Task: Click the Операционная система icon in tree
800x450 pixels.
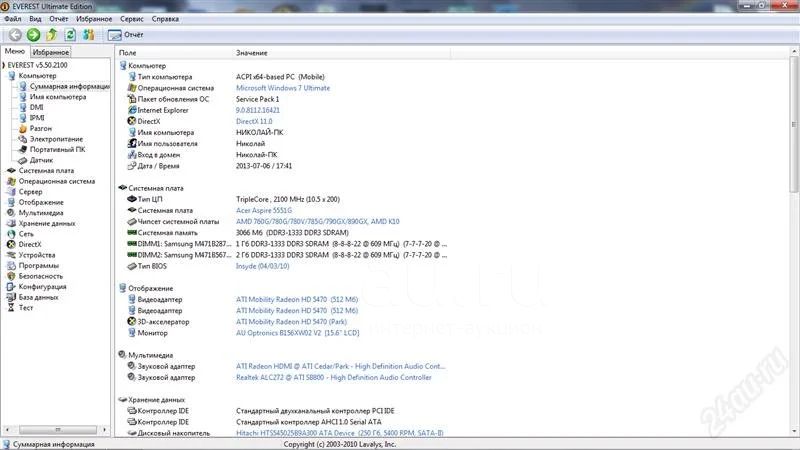Action: (x=11, y=181)
